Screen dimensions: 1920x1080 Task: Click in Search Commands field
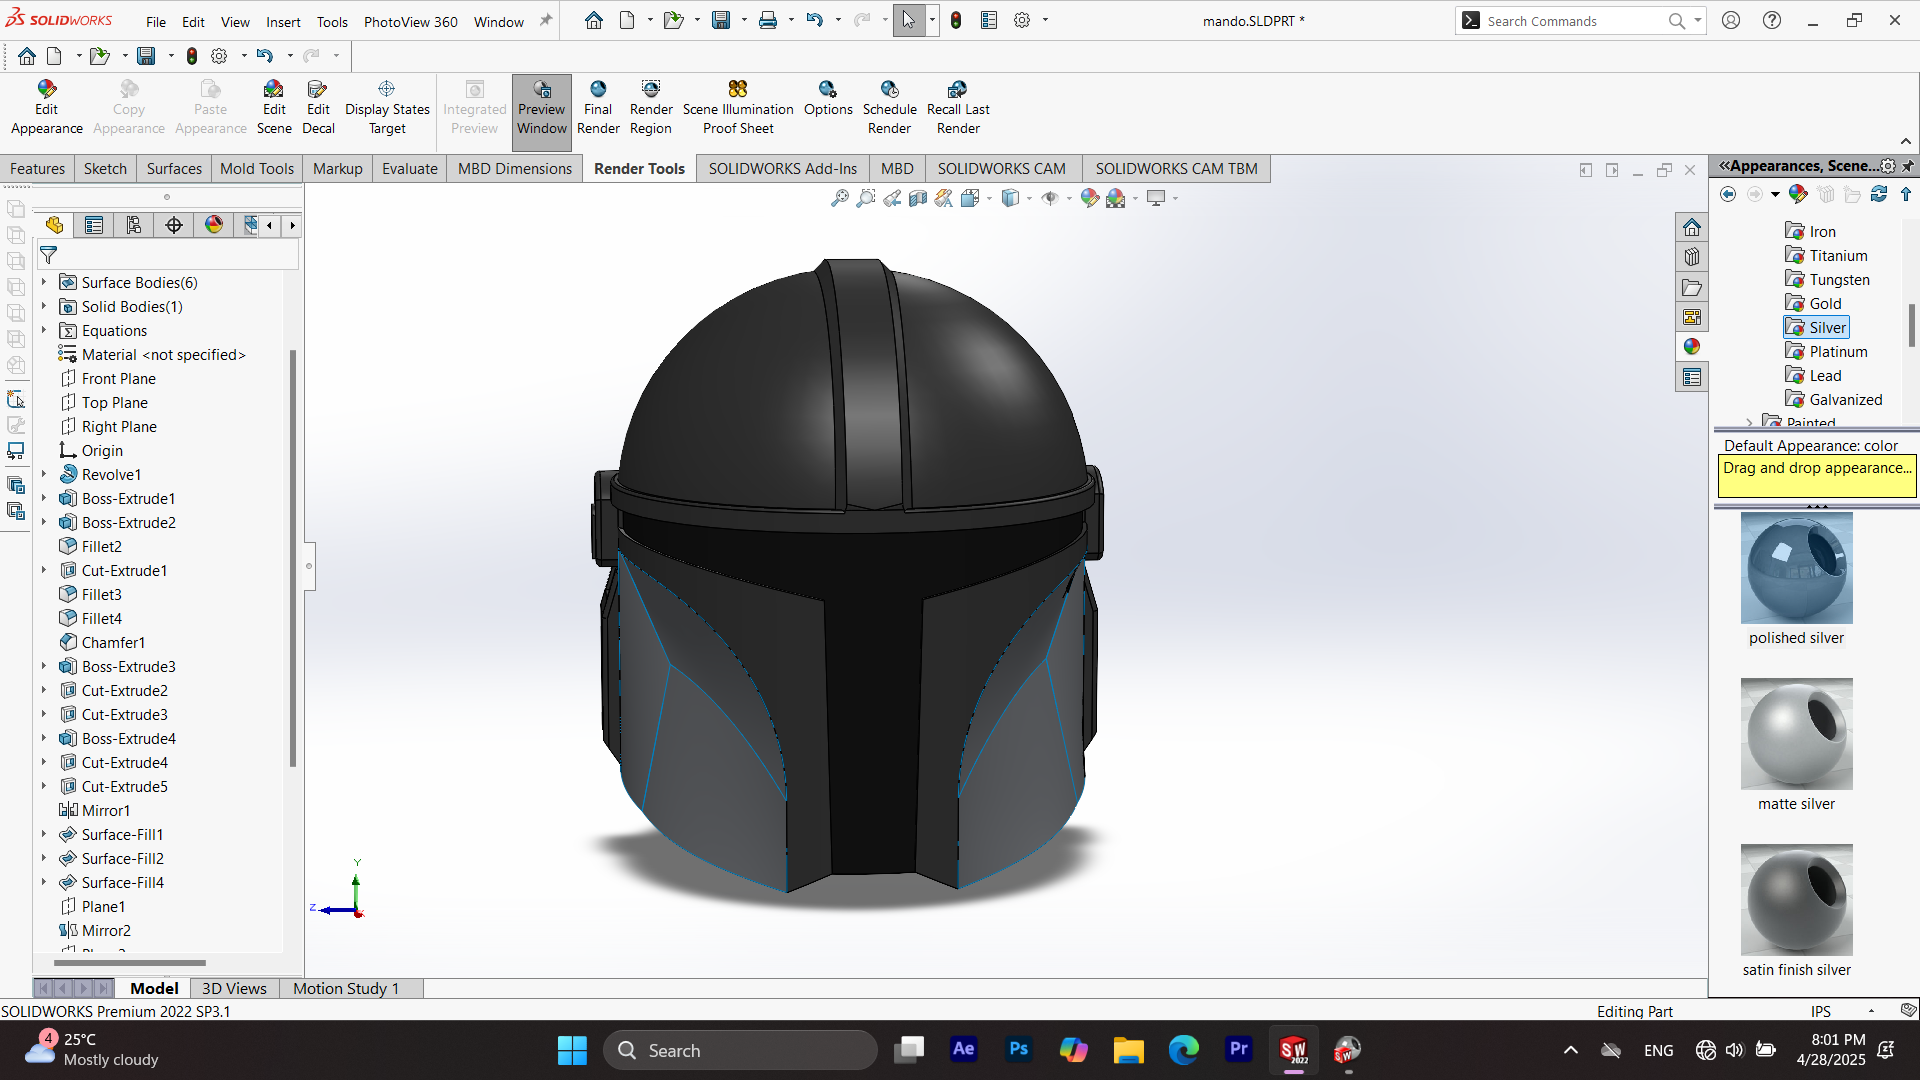tap(1573, 21)
